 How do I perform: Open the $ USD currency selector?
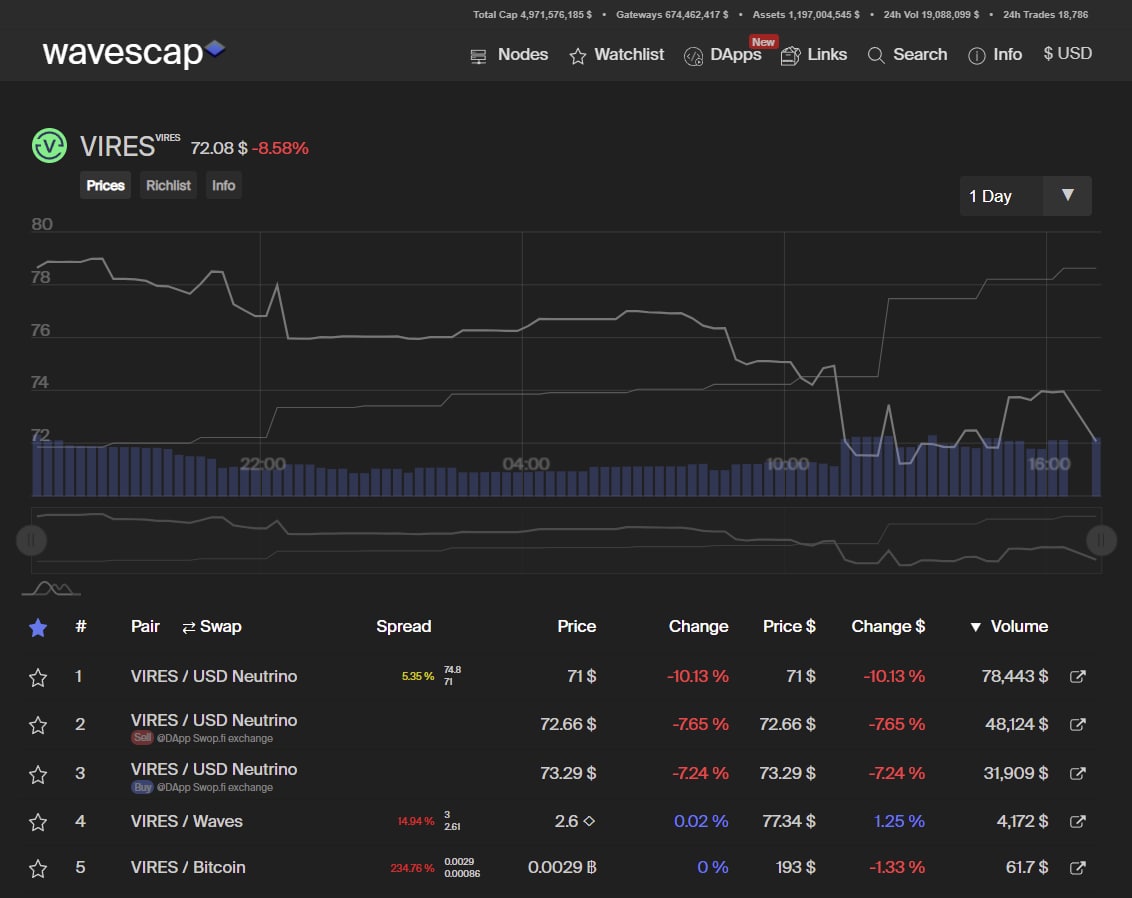1067,54
